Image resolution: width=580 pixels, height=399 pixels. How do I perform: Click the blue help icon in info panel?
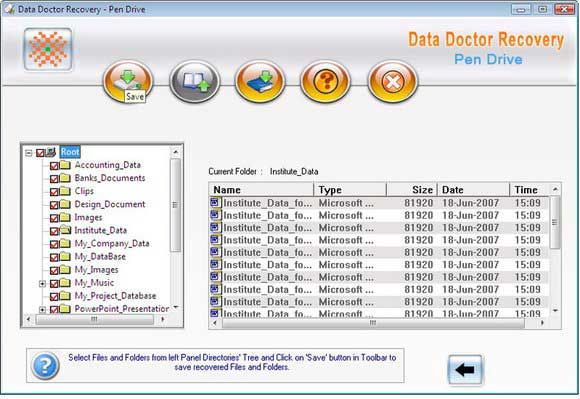[x=45, y=365]
